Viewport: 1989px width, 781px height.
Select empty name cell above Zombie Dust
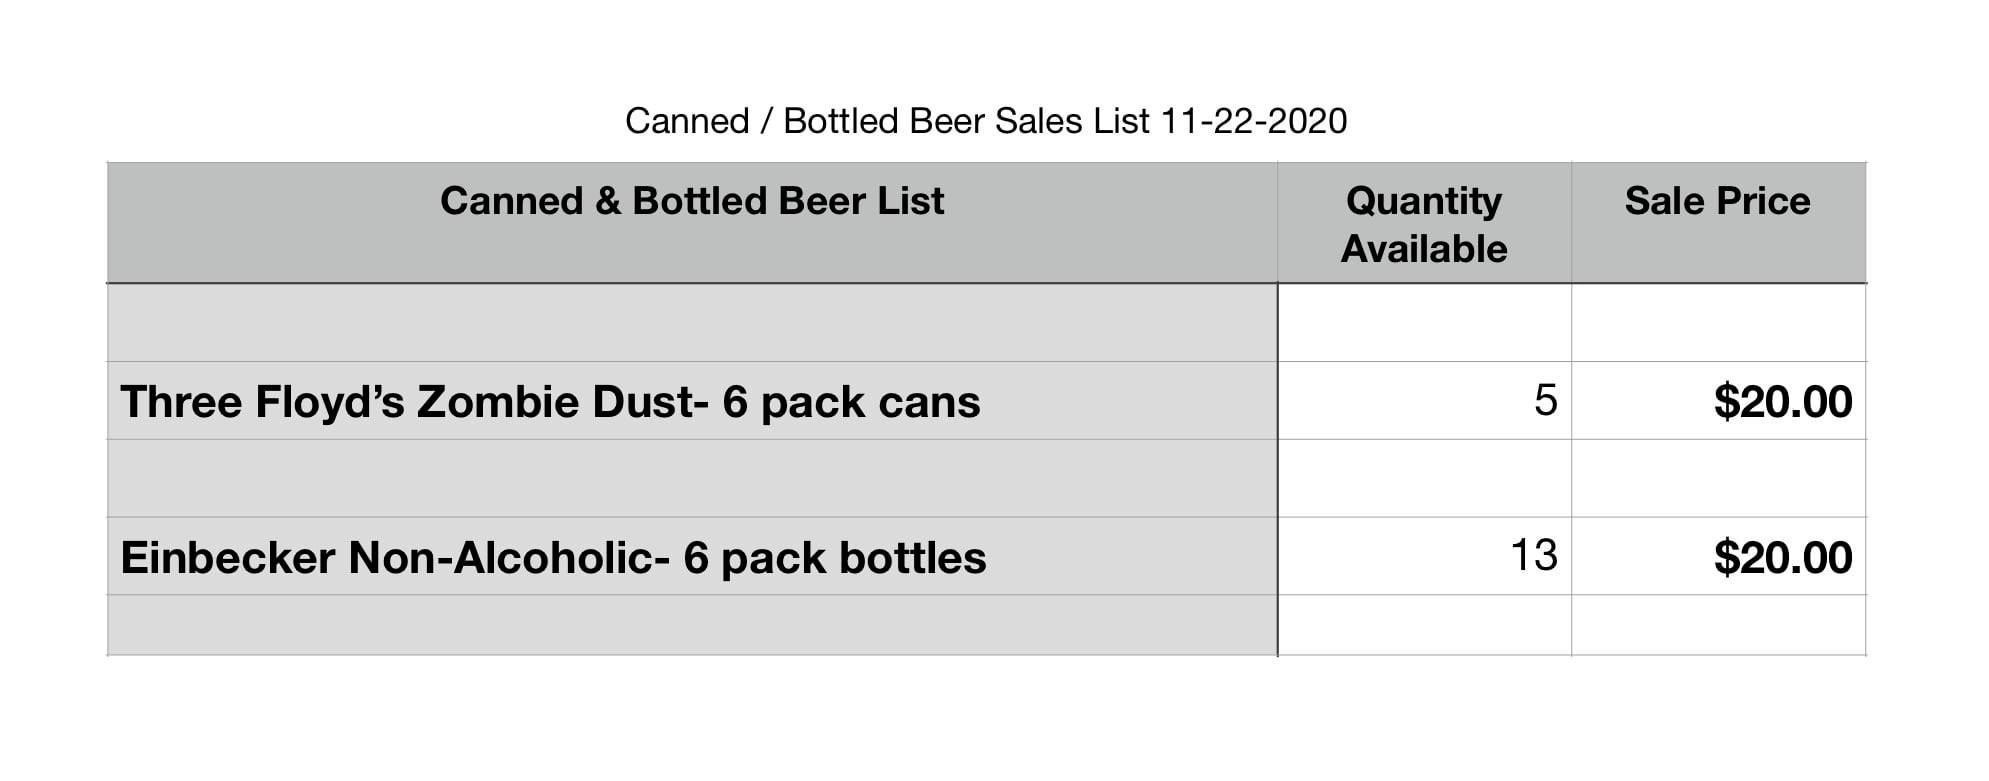[x=692, y=323]
